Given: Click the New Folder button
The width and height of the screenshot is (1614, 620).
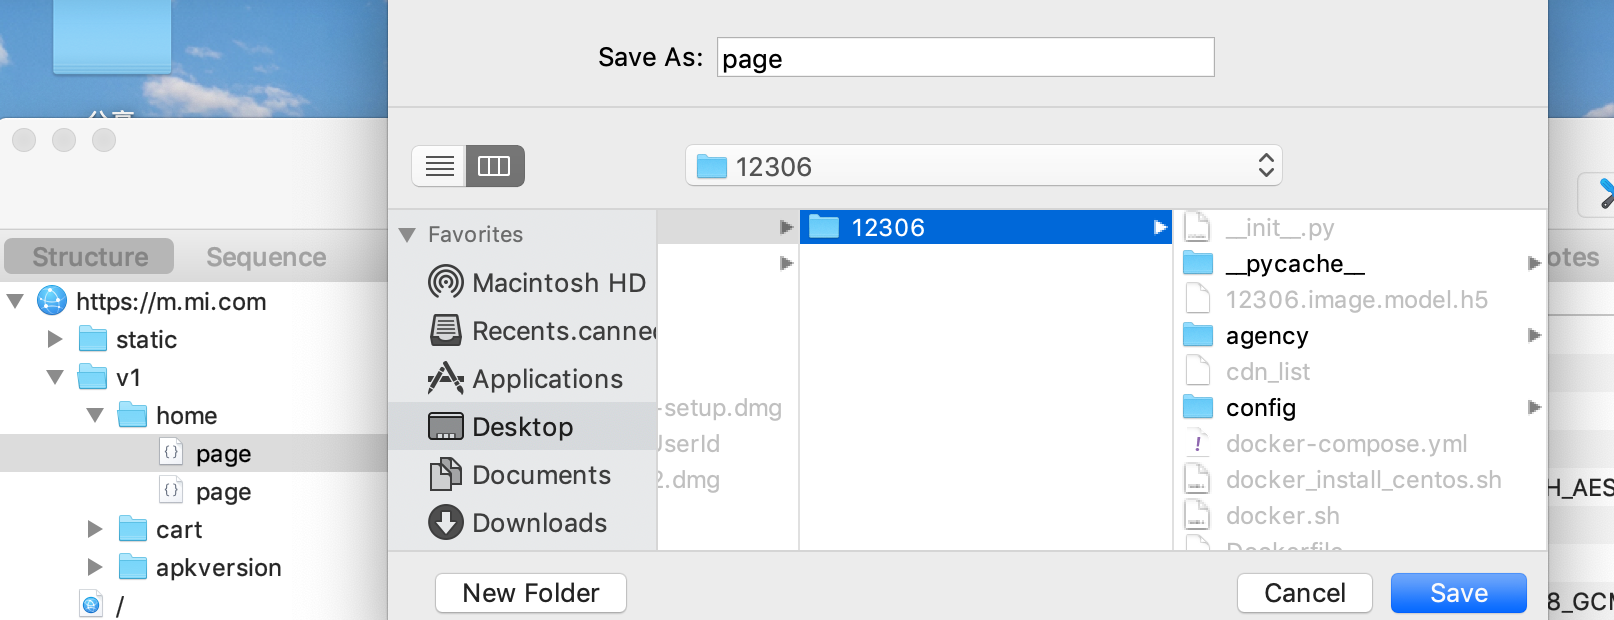Looking at the screenshot, I should click(x=531, y=593).
